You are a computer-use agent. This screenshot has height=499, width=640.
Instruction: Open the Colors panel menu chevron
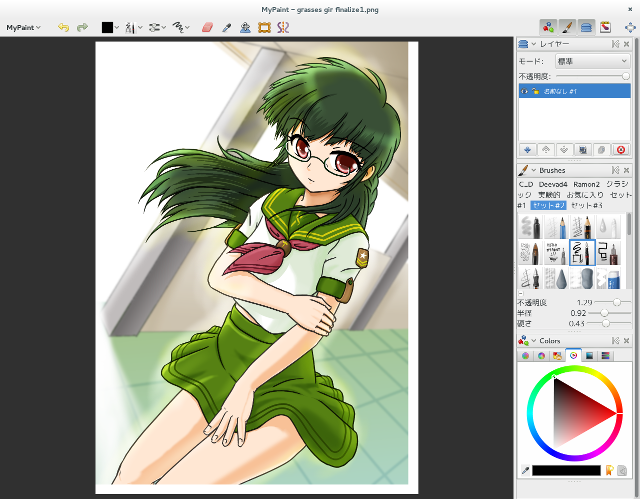click(x=533, y=340)
